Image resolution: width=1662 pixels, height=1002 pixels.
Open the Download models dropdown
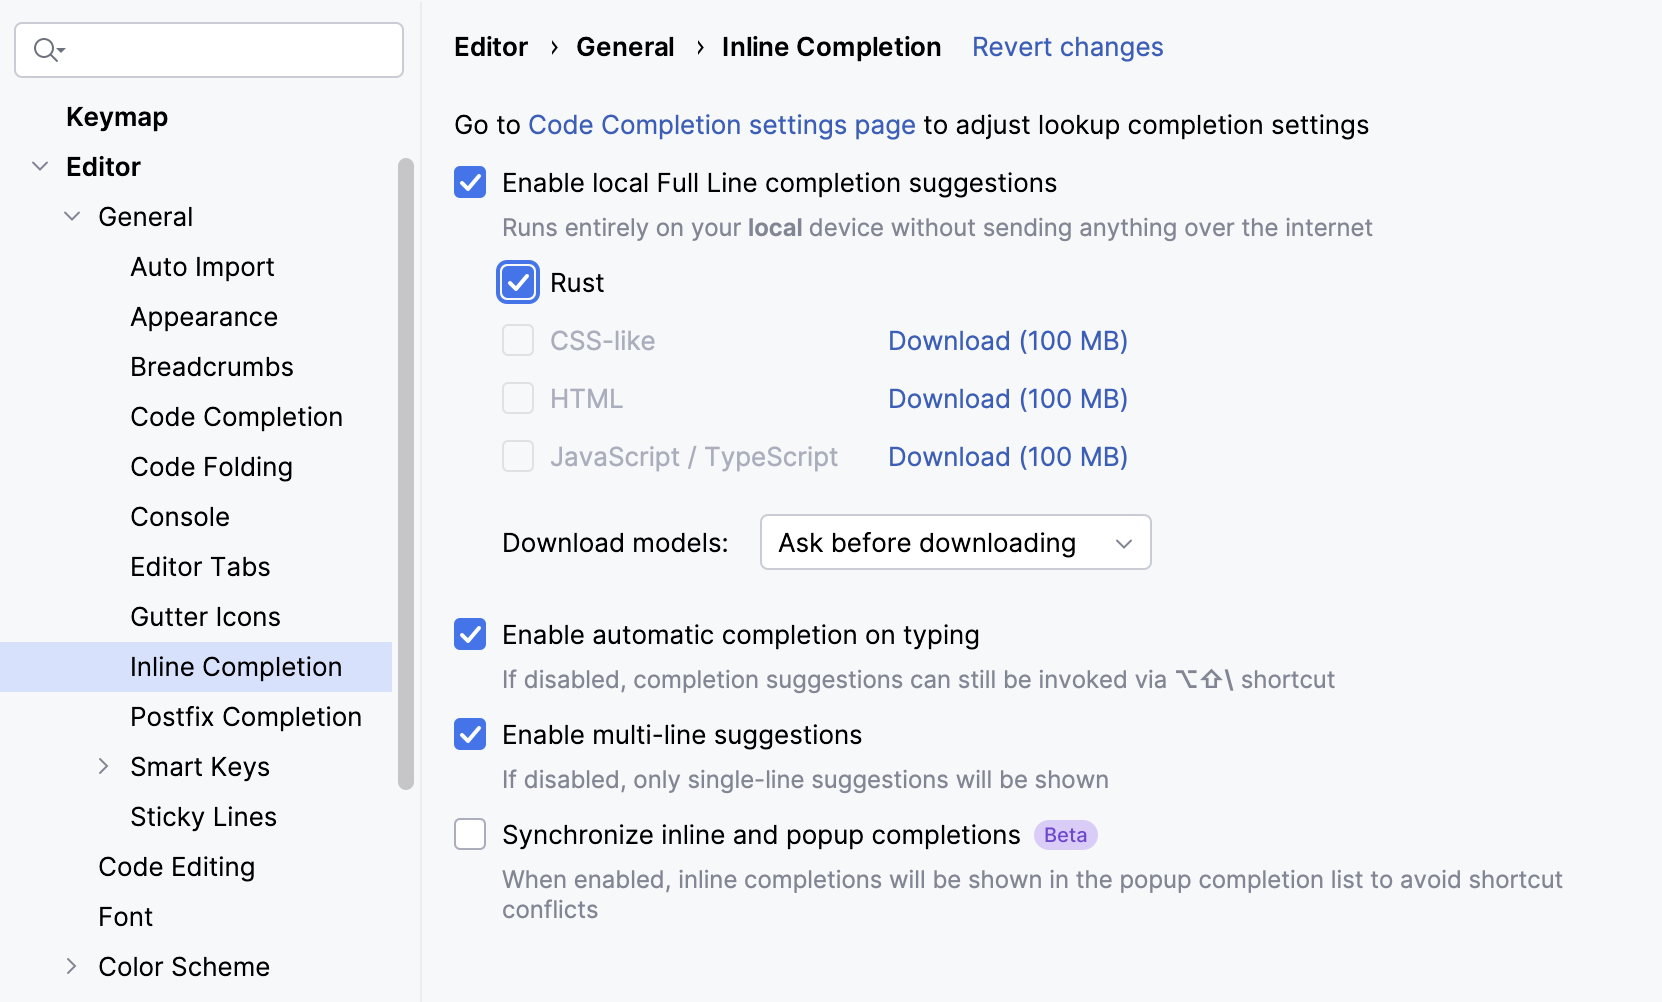click(x=954, y=542)
